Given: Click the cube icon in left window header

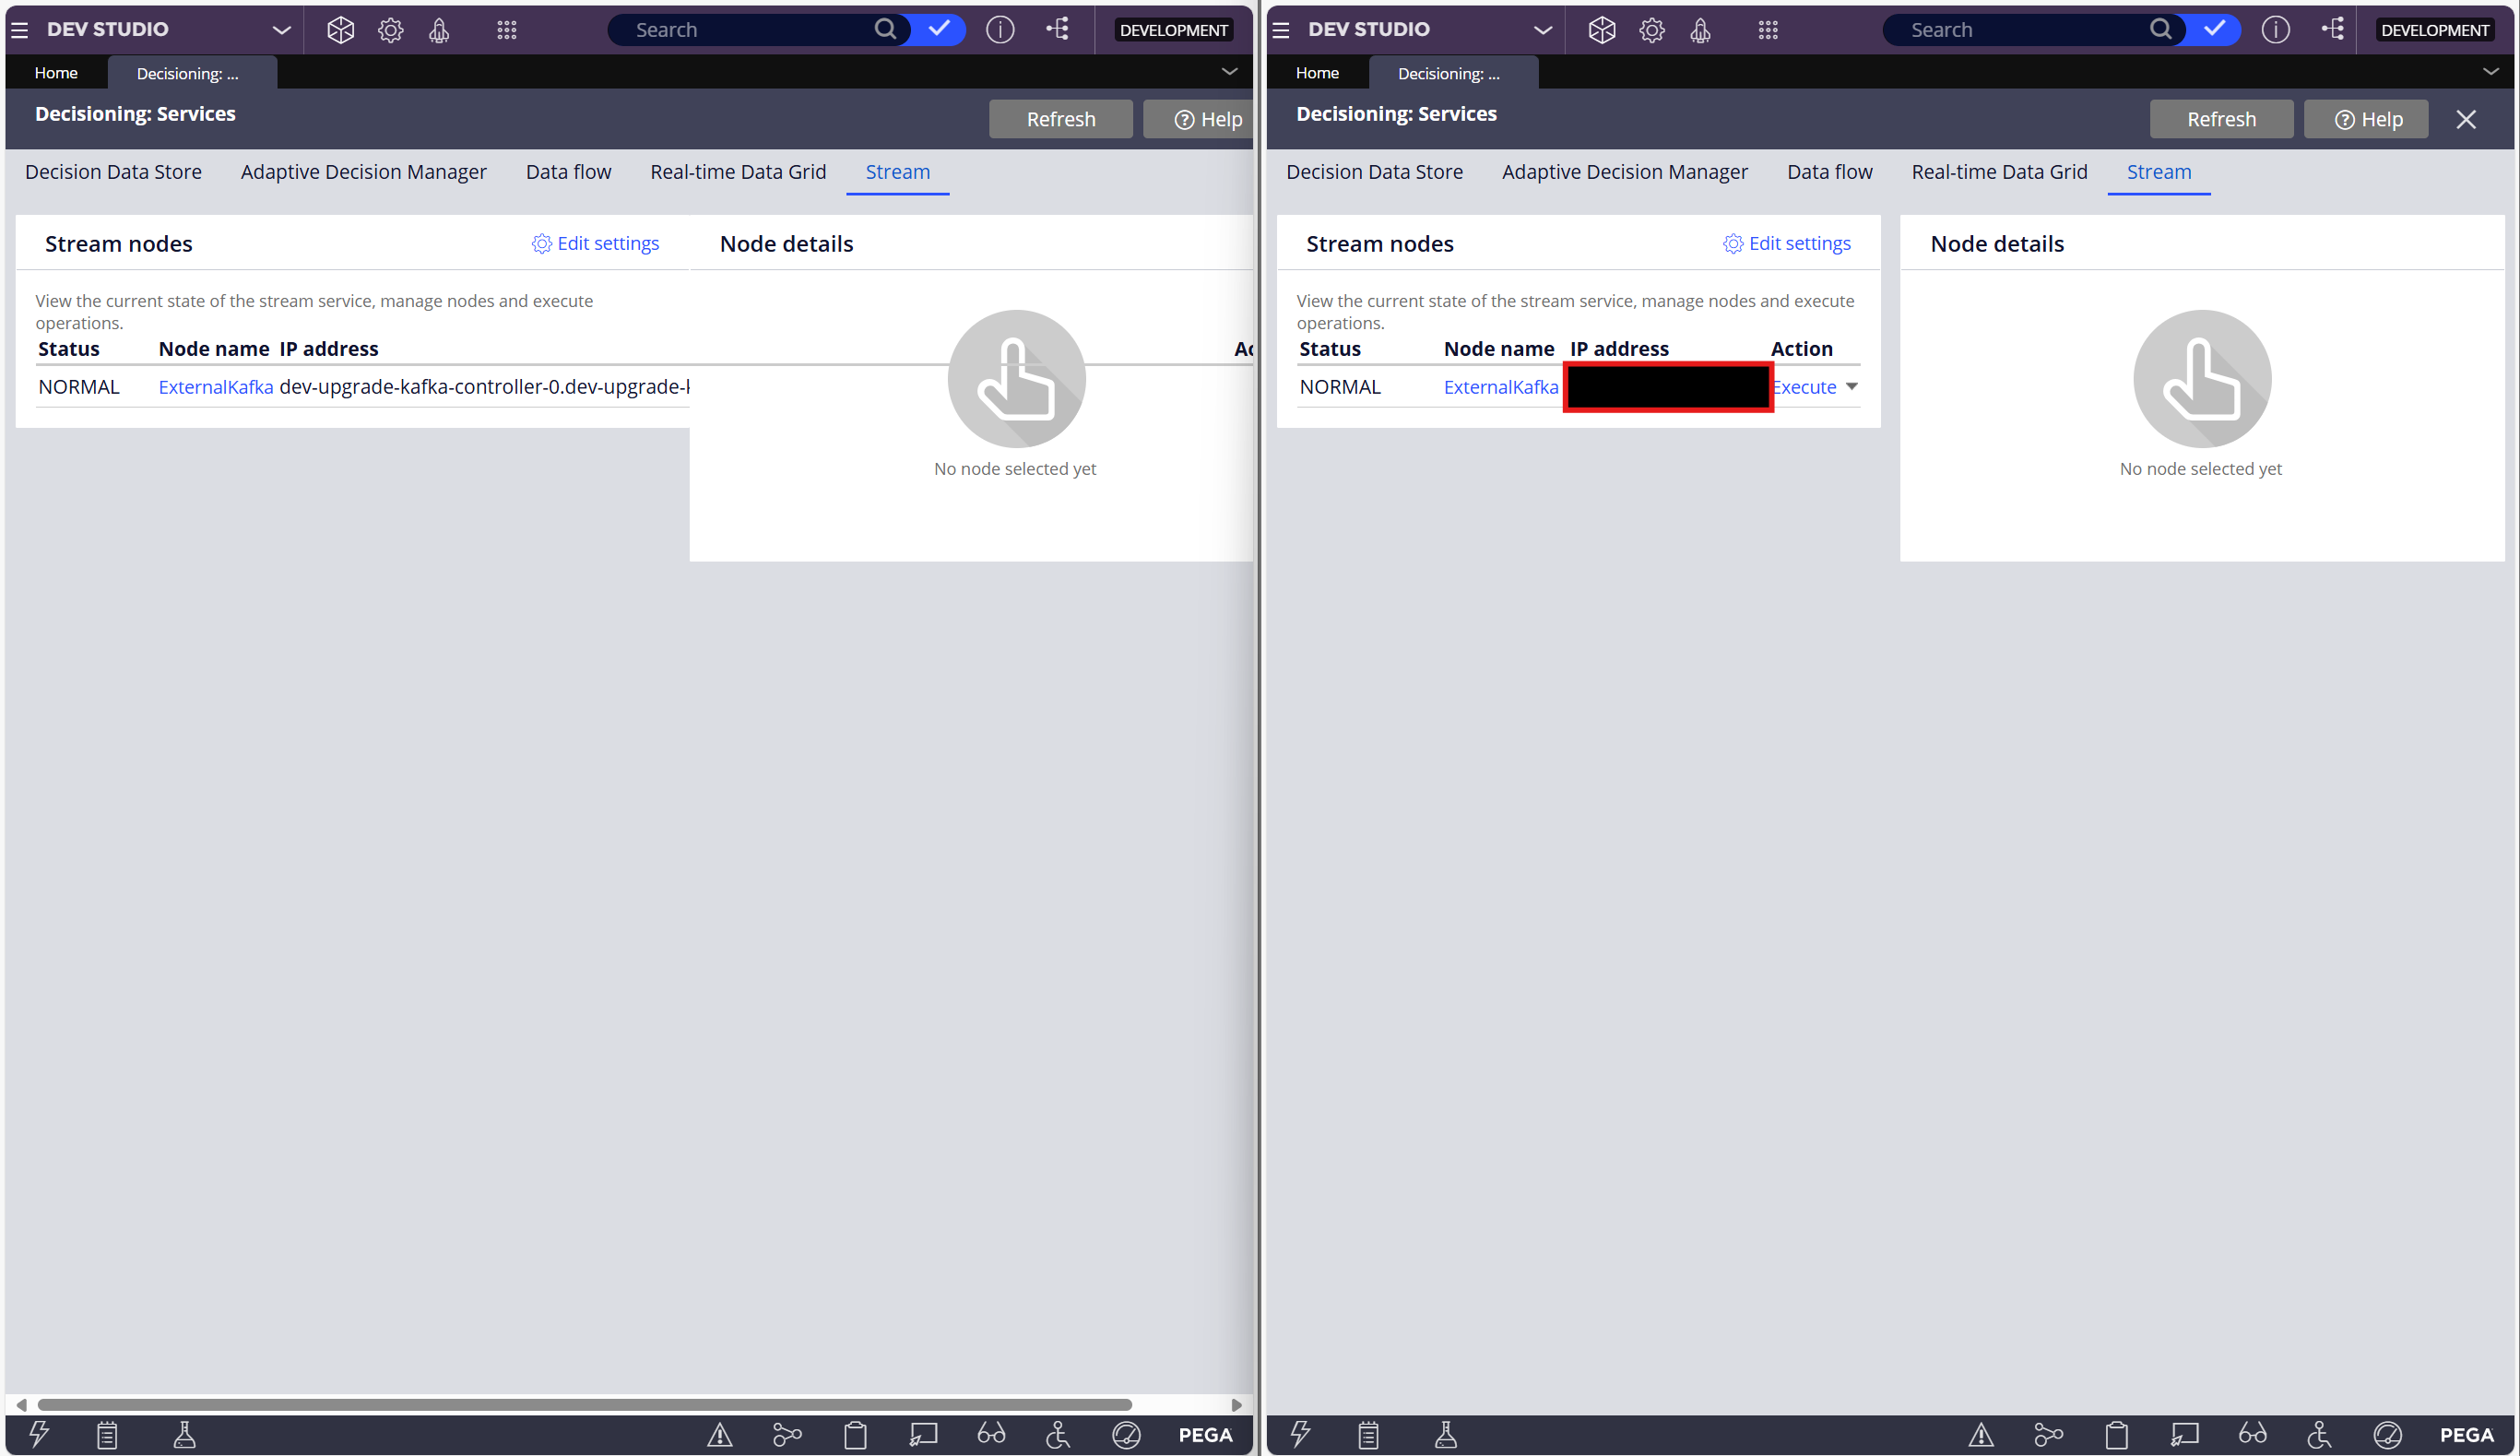Looking at the screenshot, I should [x=340, y=30].
